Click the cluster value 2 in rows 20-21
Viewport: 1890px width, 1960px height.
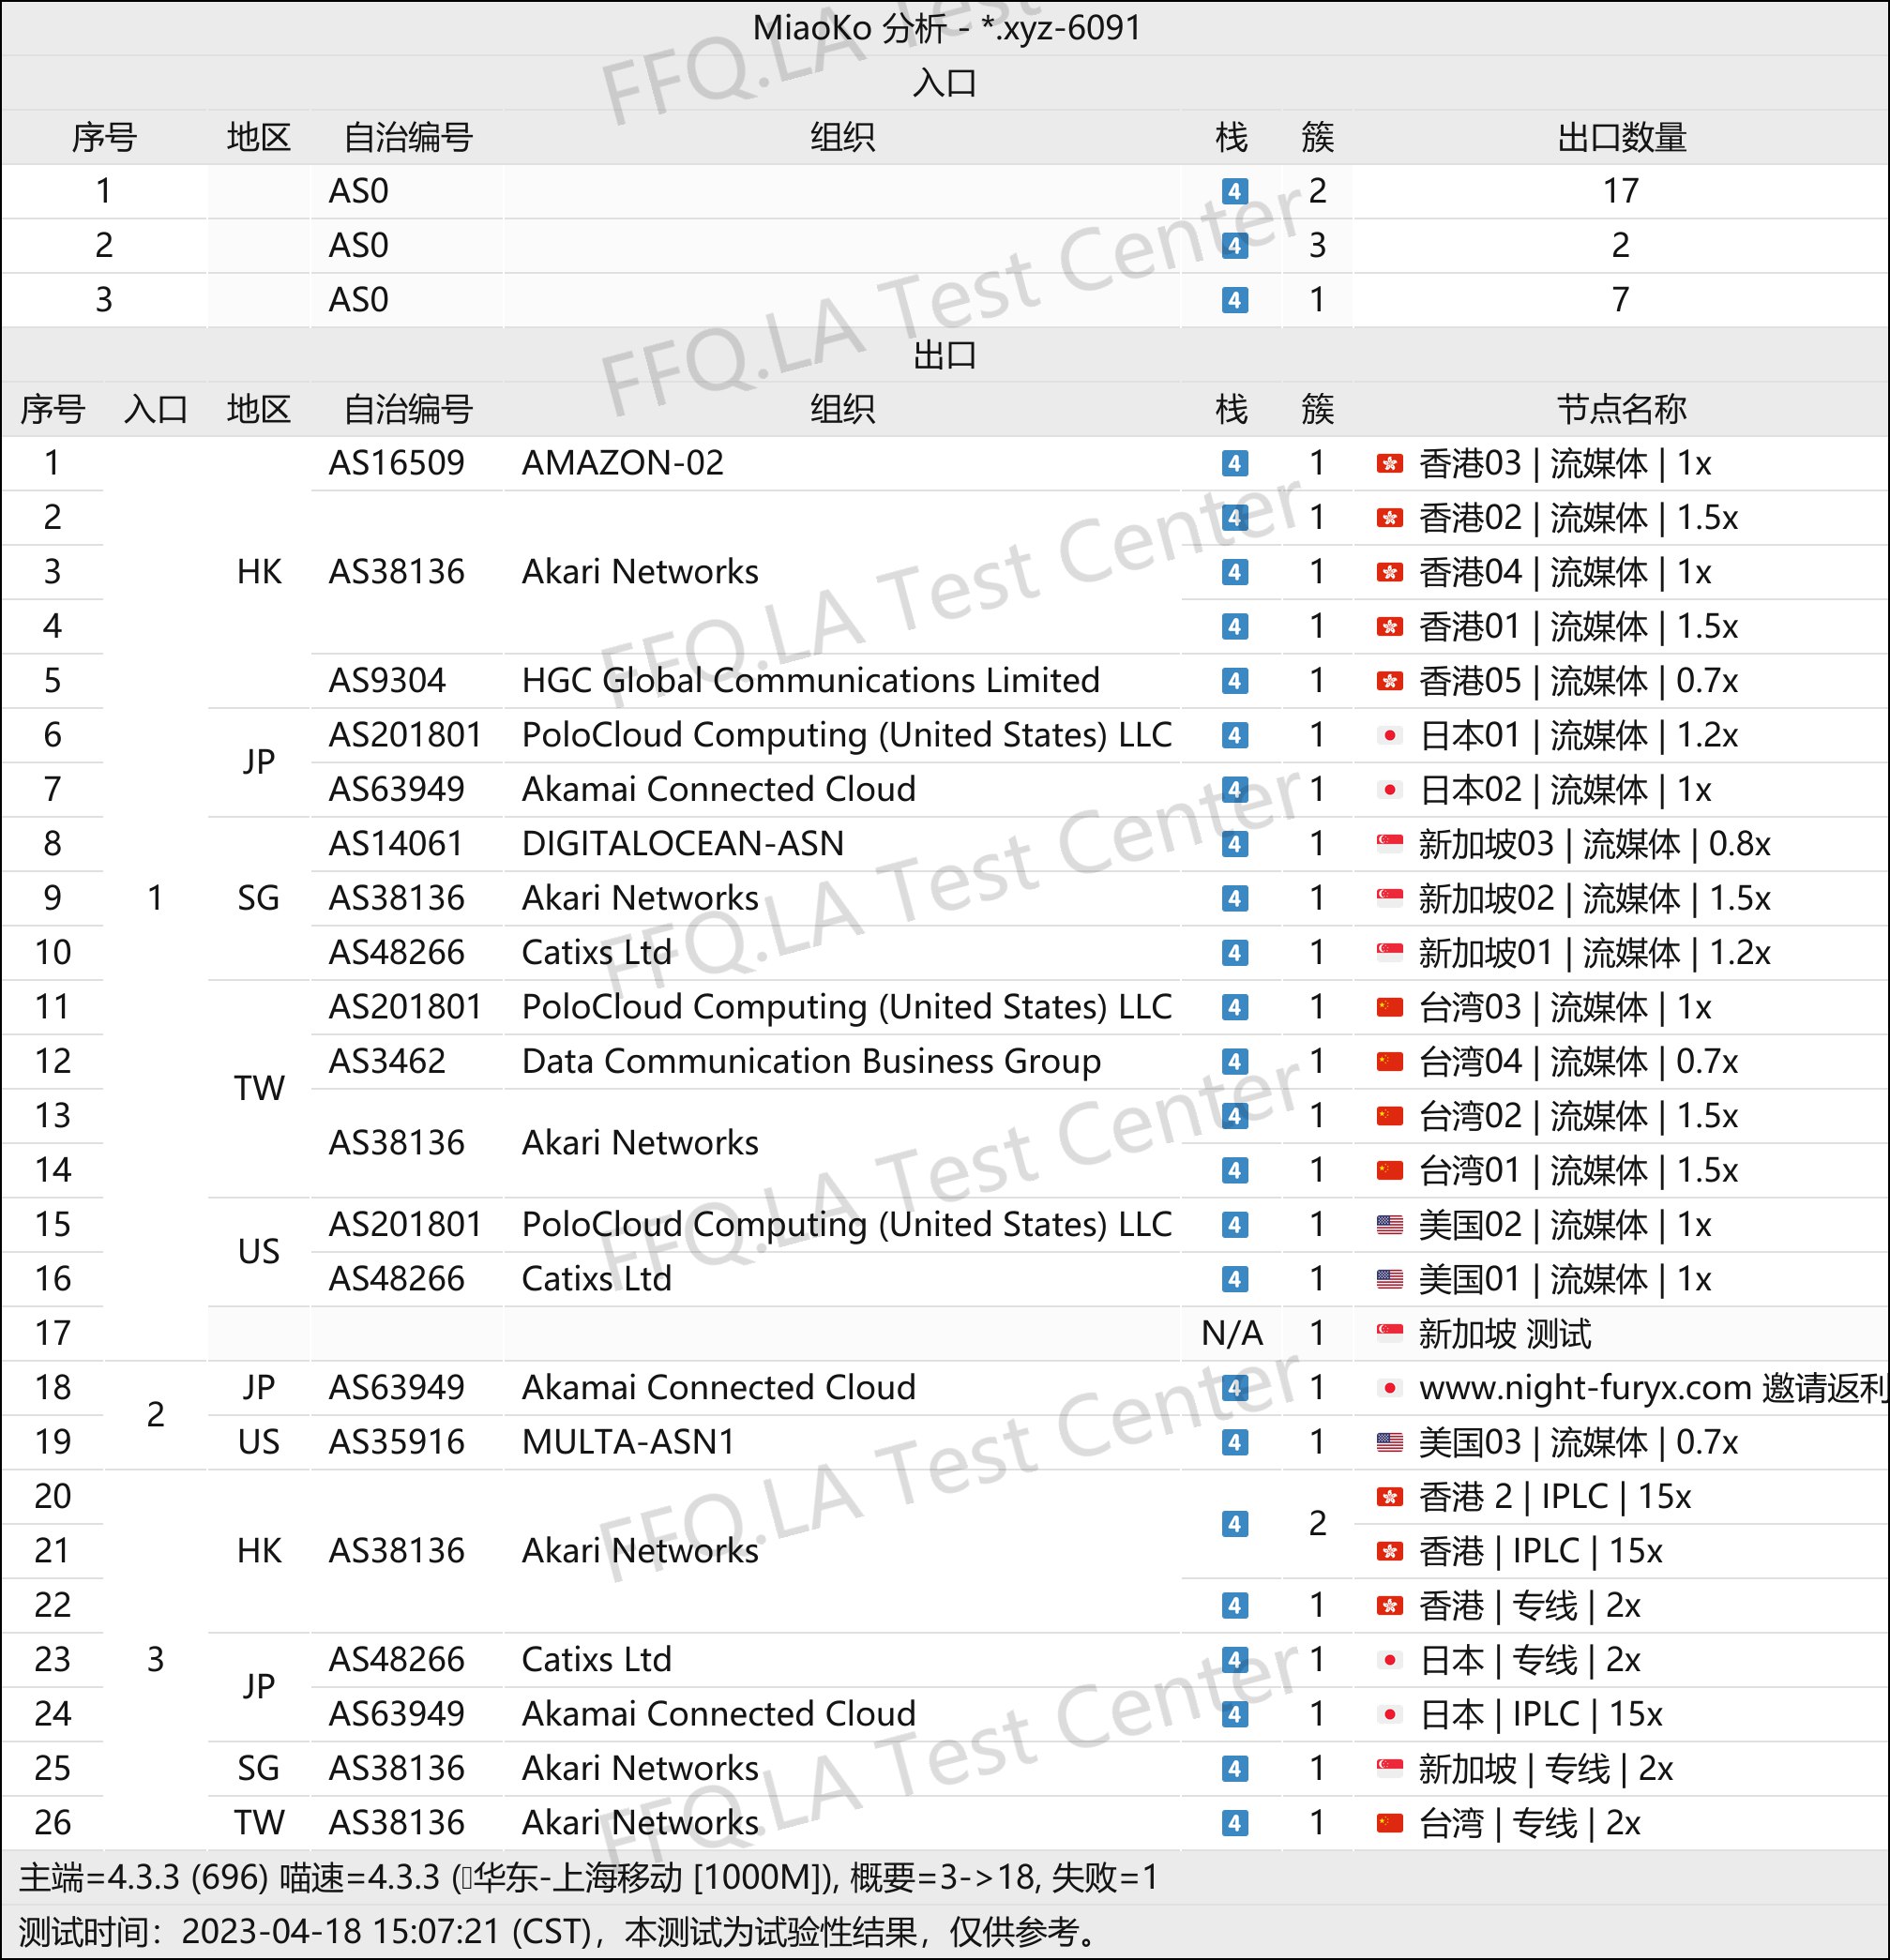[1317, 1524]
